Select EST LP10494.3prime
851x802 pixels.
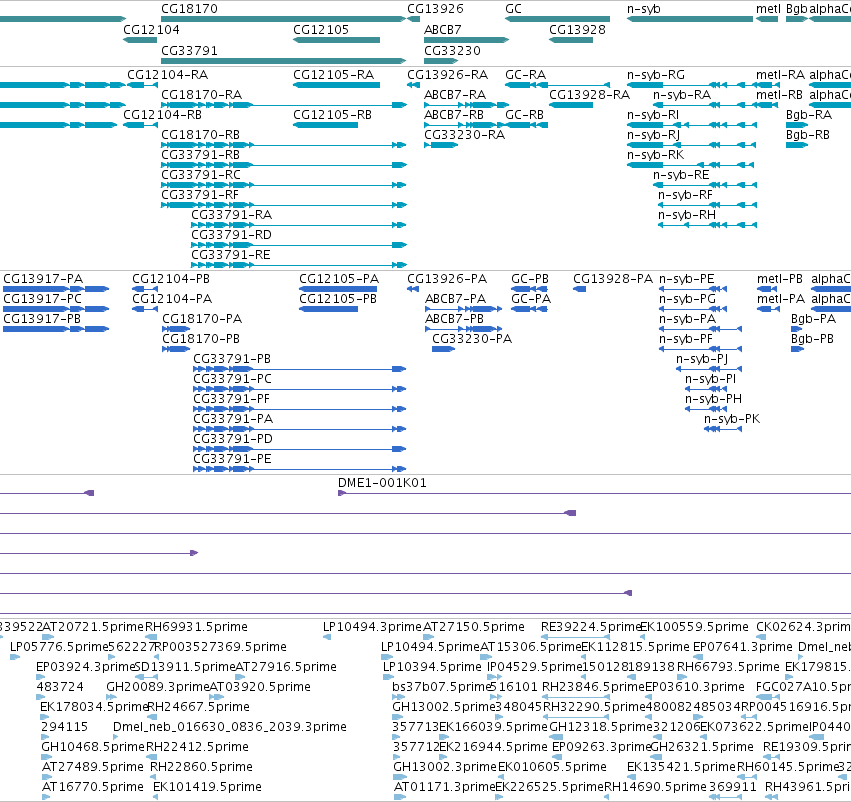(x=372, y=627)
